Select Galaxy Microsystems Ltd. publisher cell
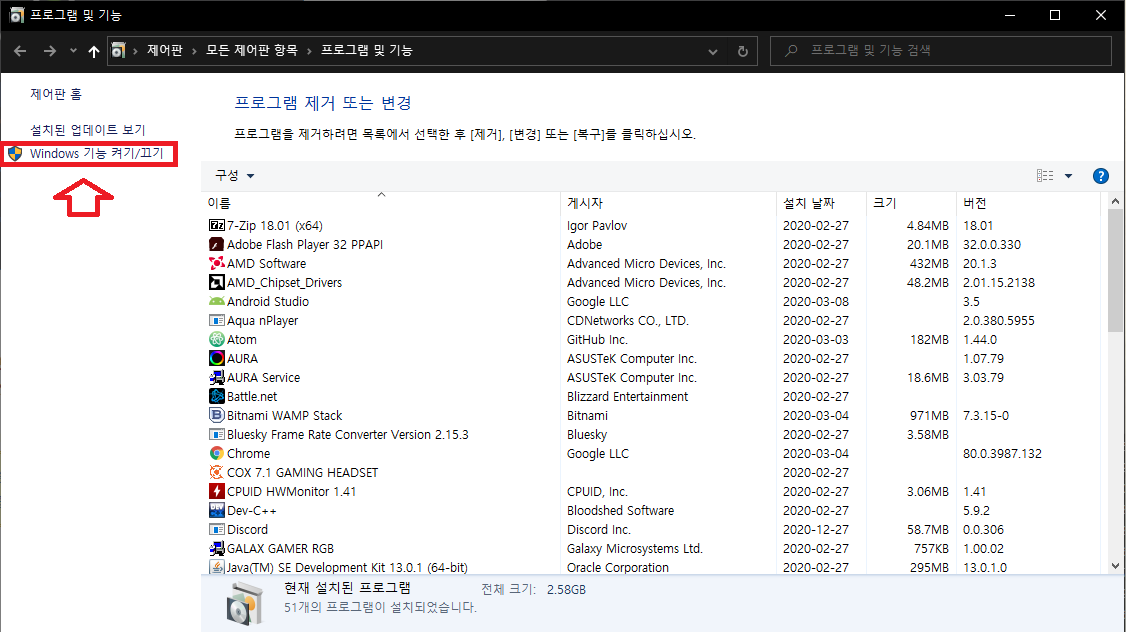Image resolution: width=1126 pixels, height=632 pixels. [x=635, y=549]
